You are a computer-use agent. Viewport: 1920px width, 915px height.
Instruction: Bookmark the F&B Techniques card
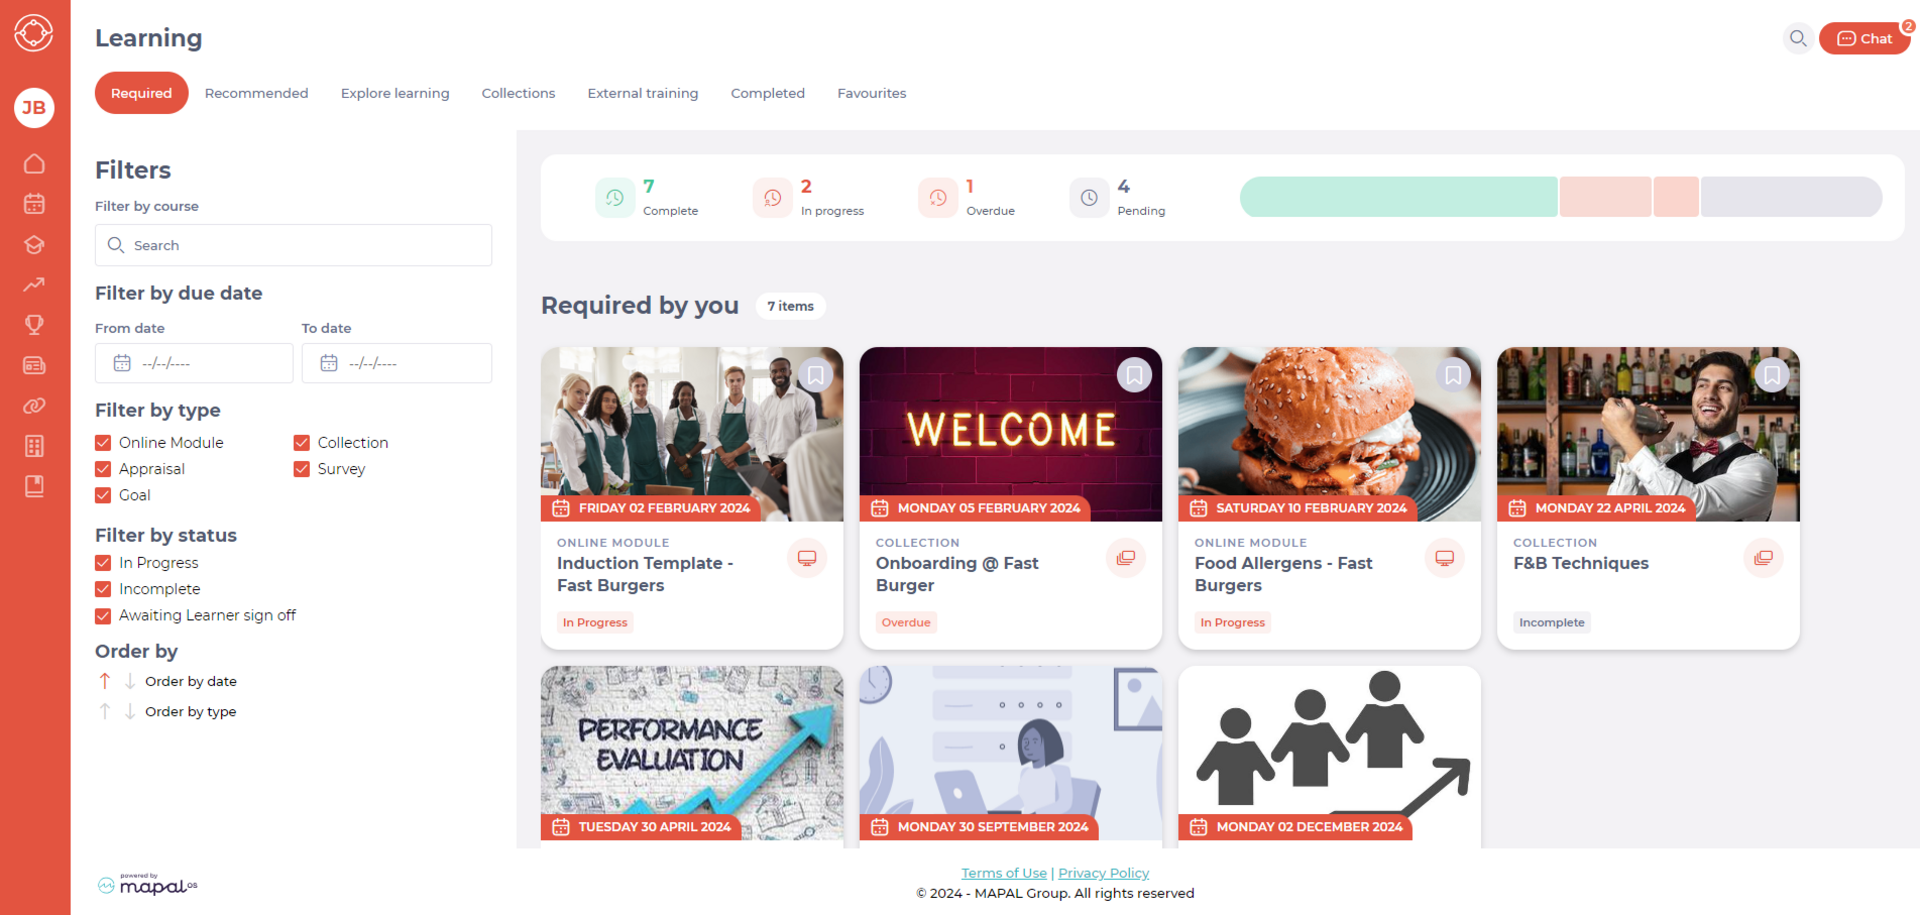(x=1772, y=375)
